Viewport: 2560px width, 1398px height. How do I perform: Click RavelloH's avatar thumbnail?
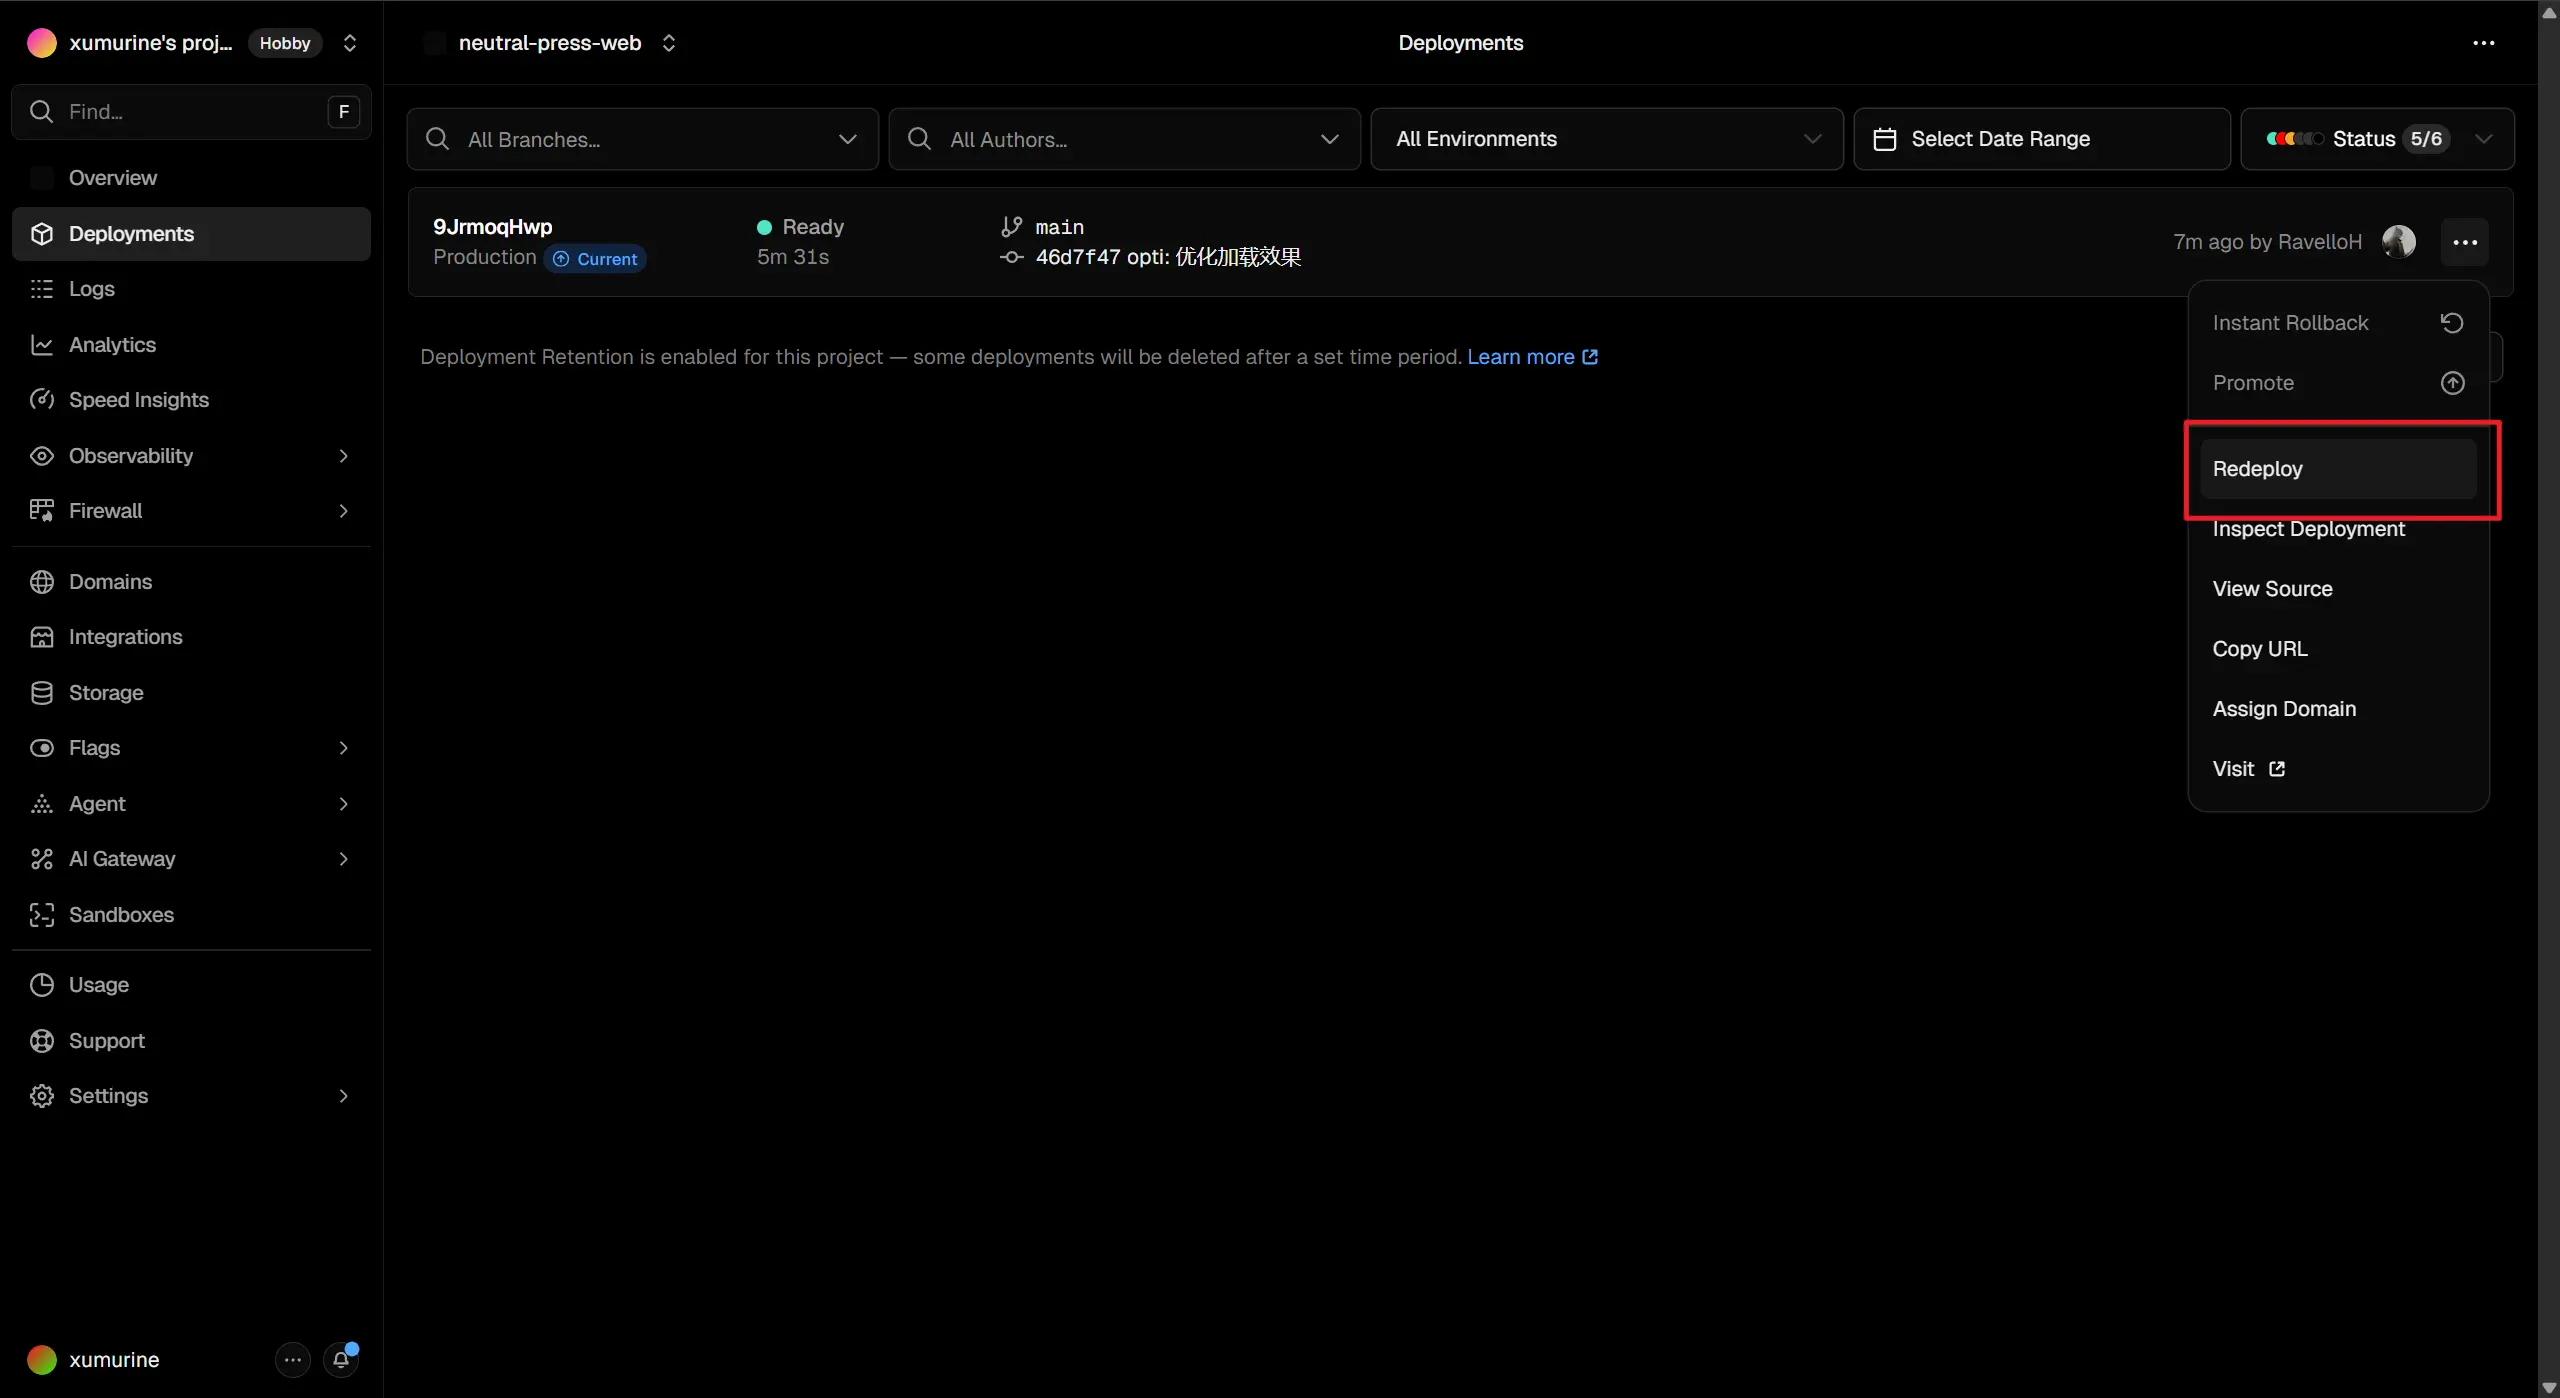tap(2398, 242)
